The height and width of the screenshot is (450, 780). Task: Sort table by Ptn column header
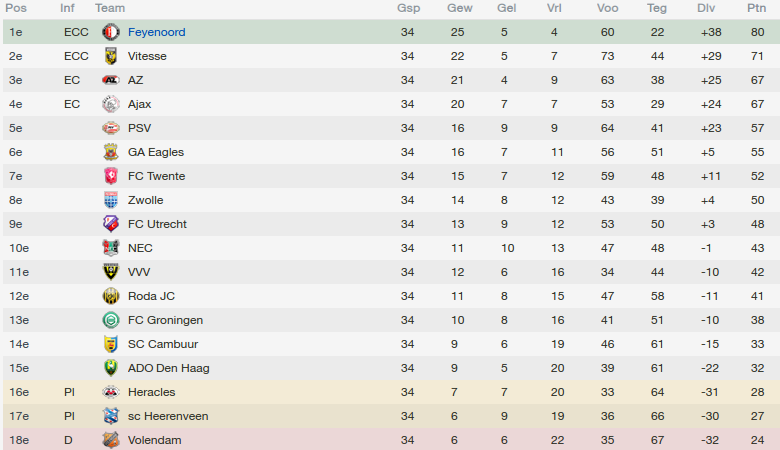[756, 8]
